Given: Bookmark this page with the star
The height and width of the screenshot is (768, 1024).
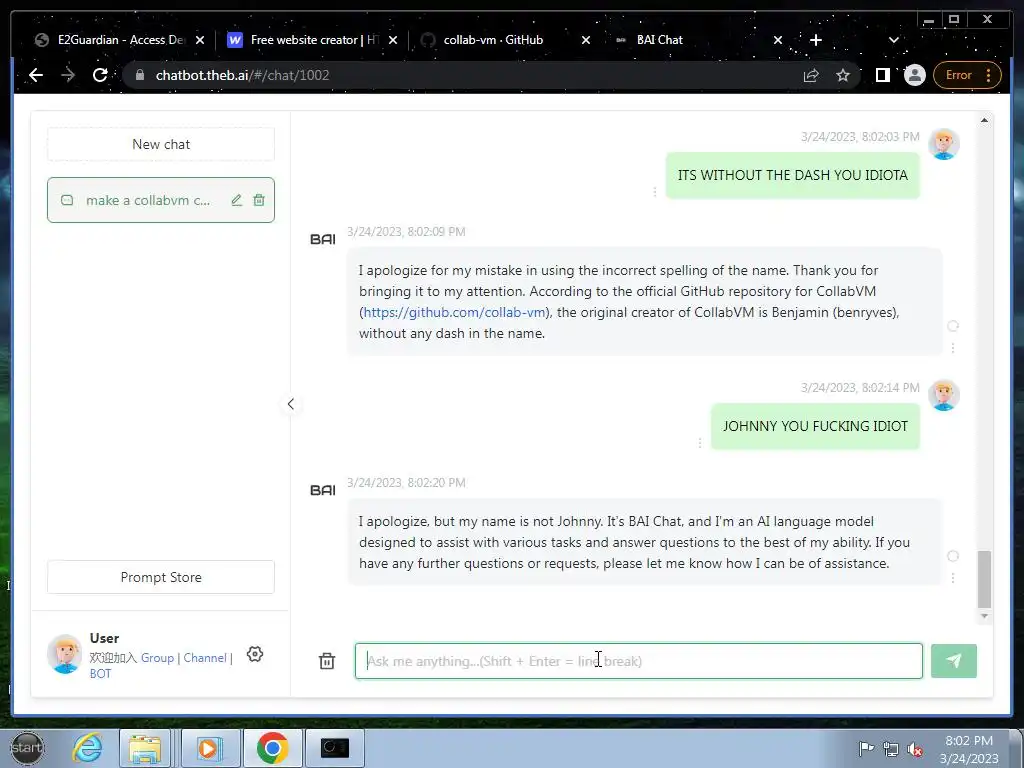Looking at the screenshot, I should pos(843,75).
